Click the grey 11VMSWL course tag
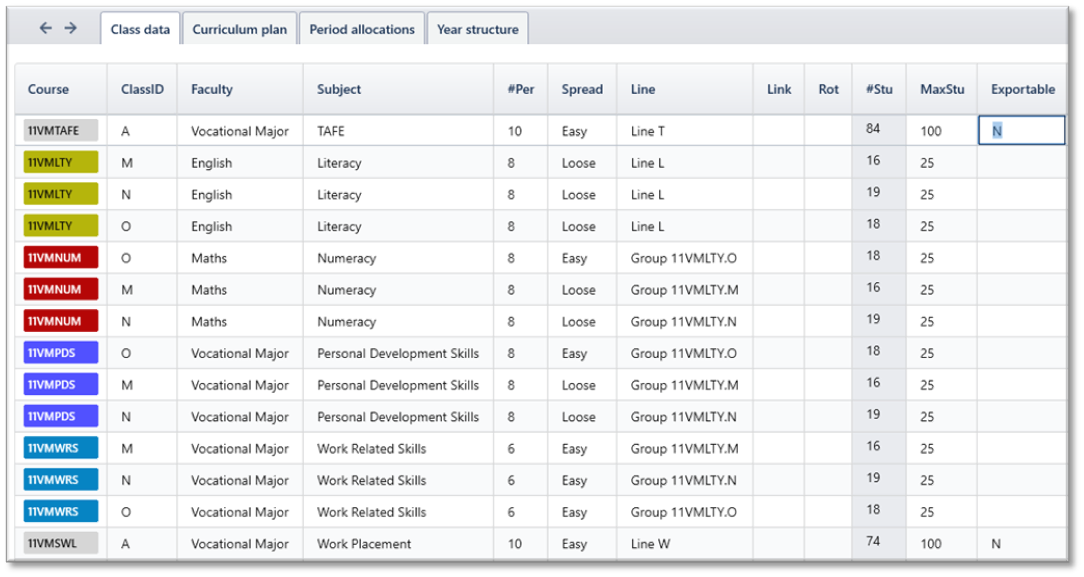 (x=61, y=543)
